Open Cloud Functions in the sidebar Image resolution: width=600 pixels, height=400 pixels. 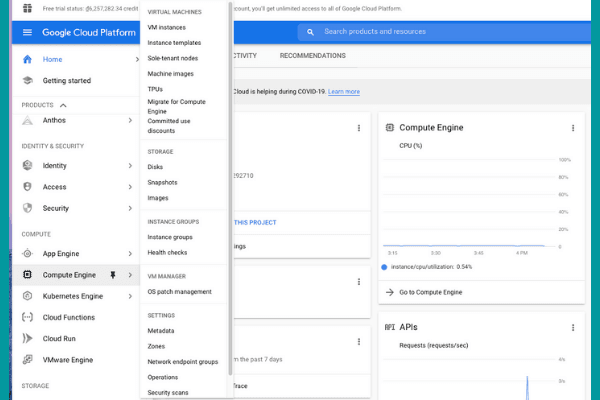(76, 317)
